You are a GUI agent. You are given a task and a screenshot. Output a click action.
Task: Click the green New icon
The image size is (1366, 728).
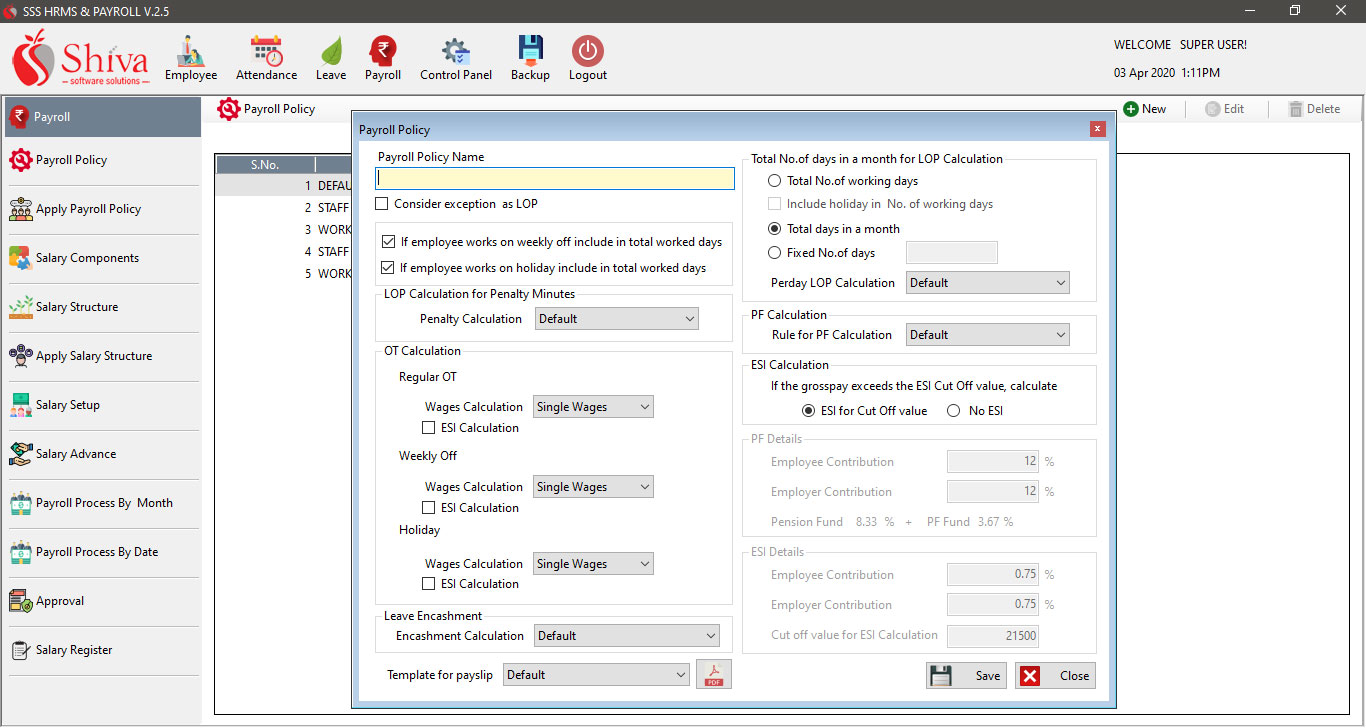(x=1131, y=109)
